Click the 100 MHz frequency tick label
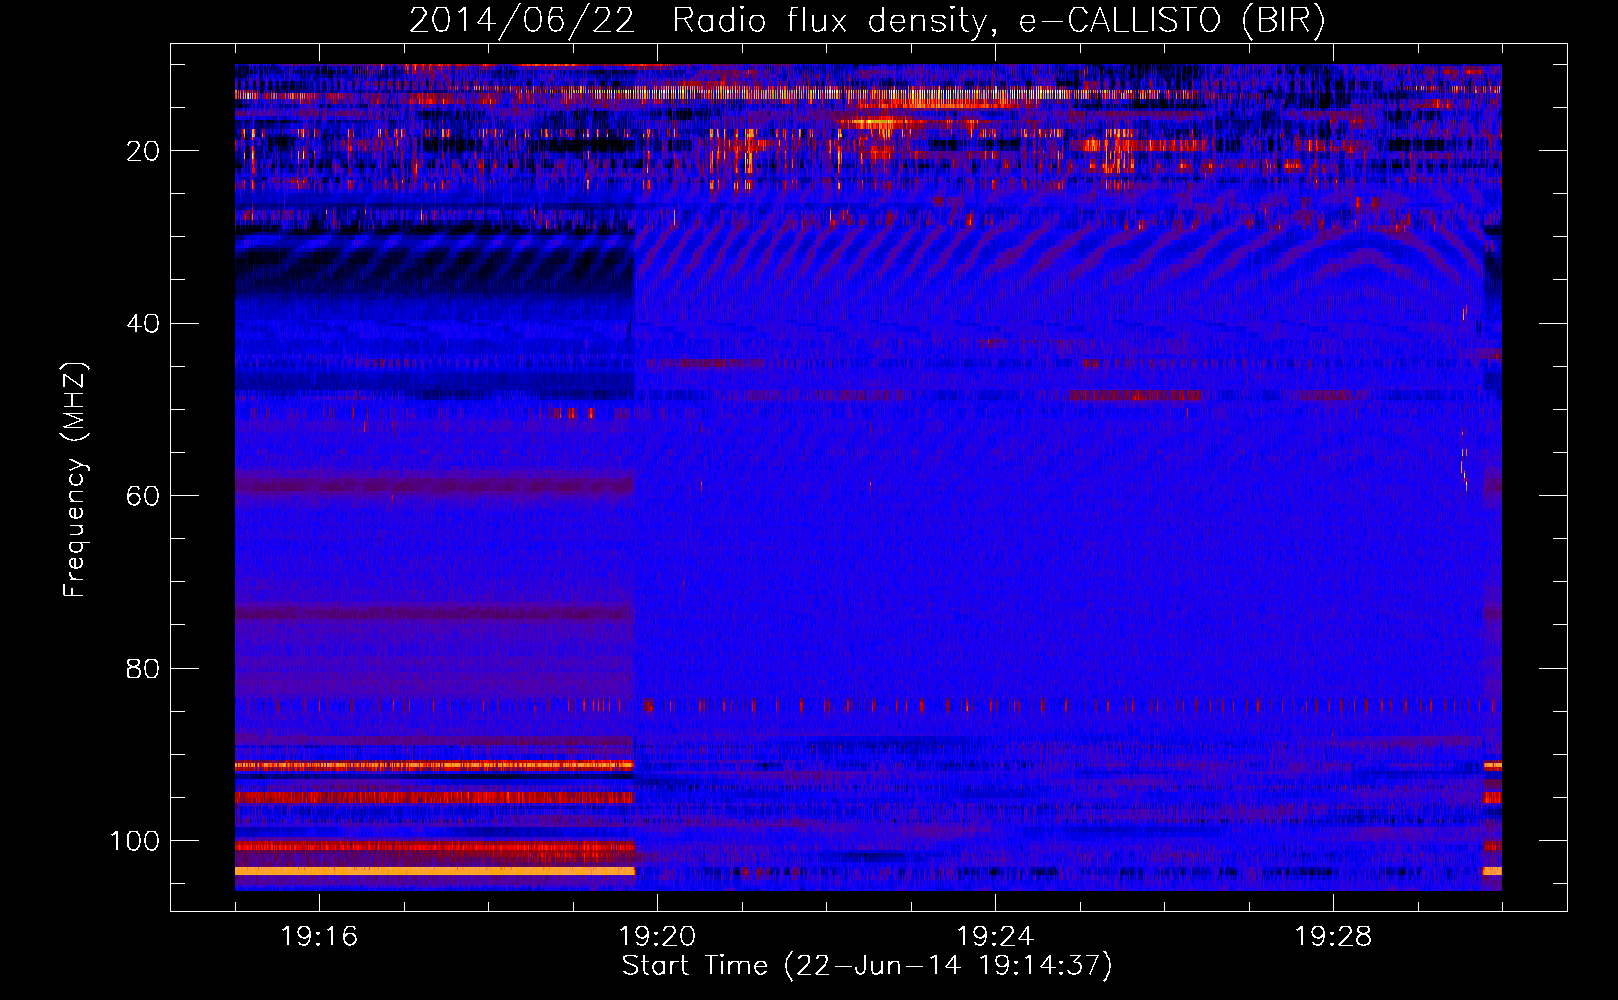Image resolution: width=1618 pixels, height=1000 pixels. tap(135, 842)
